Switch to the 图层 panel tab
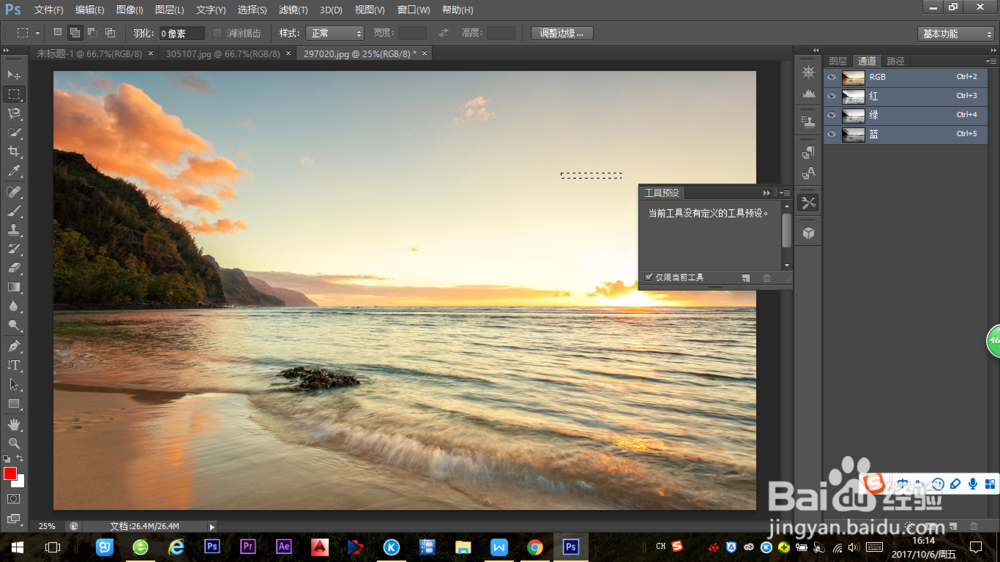Screen dimensions: 1000x562 838,61
